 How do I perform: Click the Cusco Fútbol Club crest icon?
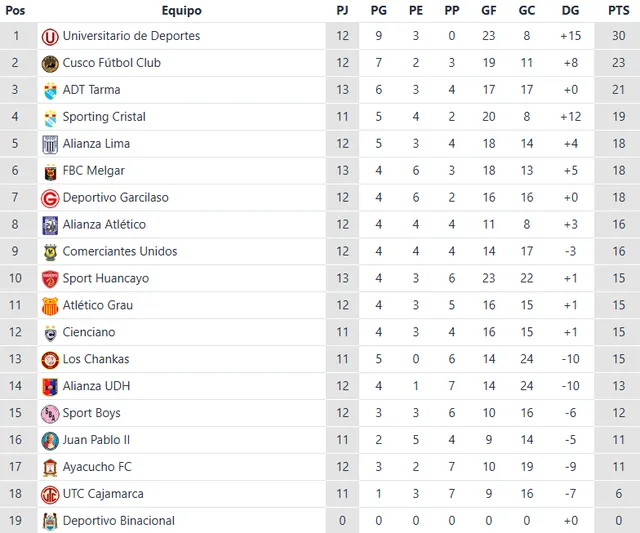click(x=50, y=63)
